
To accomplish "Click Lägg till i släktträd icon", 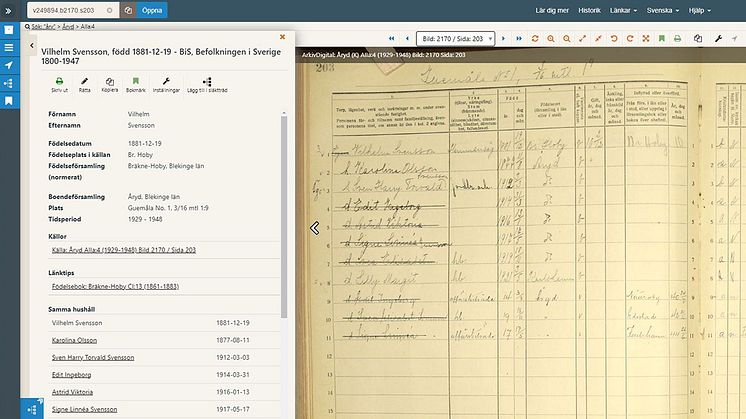I will pyautogui.click(x=207, y=81).
